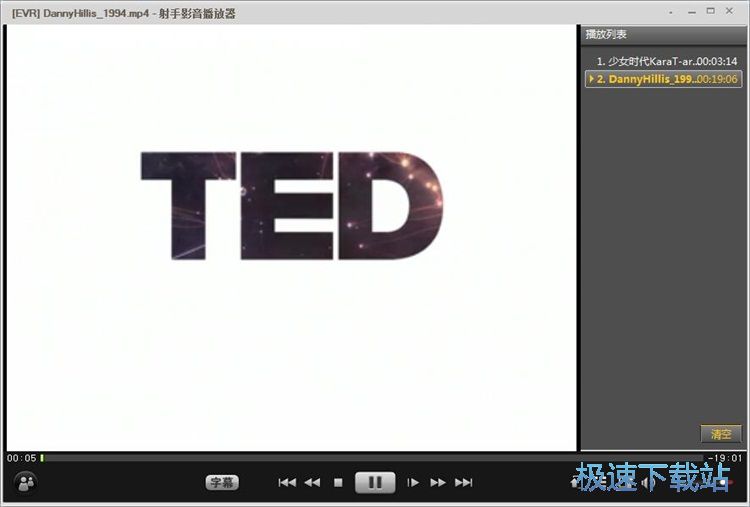Click the elapsed time 00:05 label

coord(22,458)
